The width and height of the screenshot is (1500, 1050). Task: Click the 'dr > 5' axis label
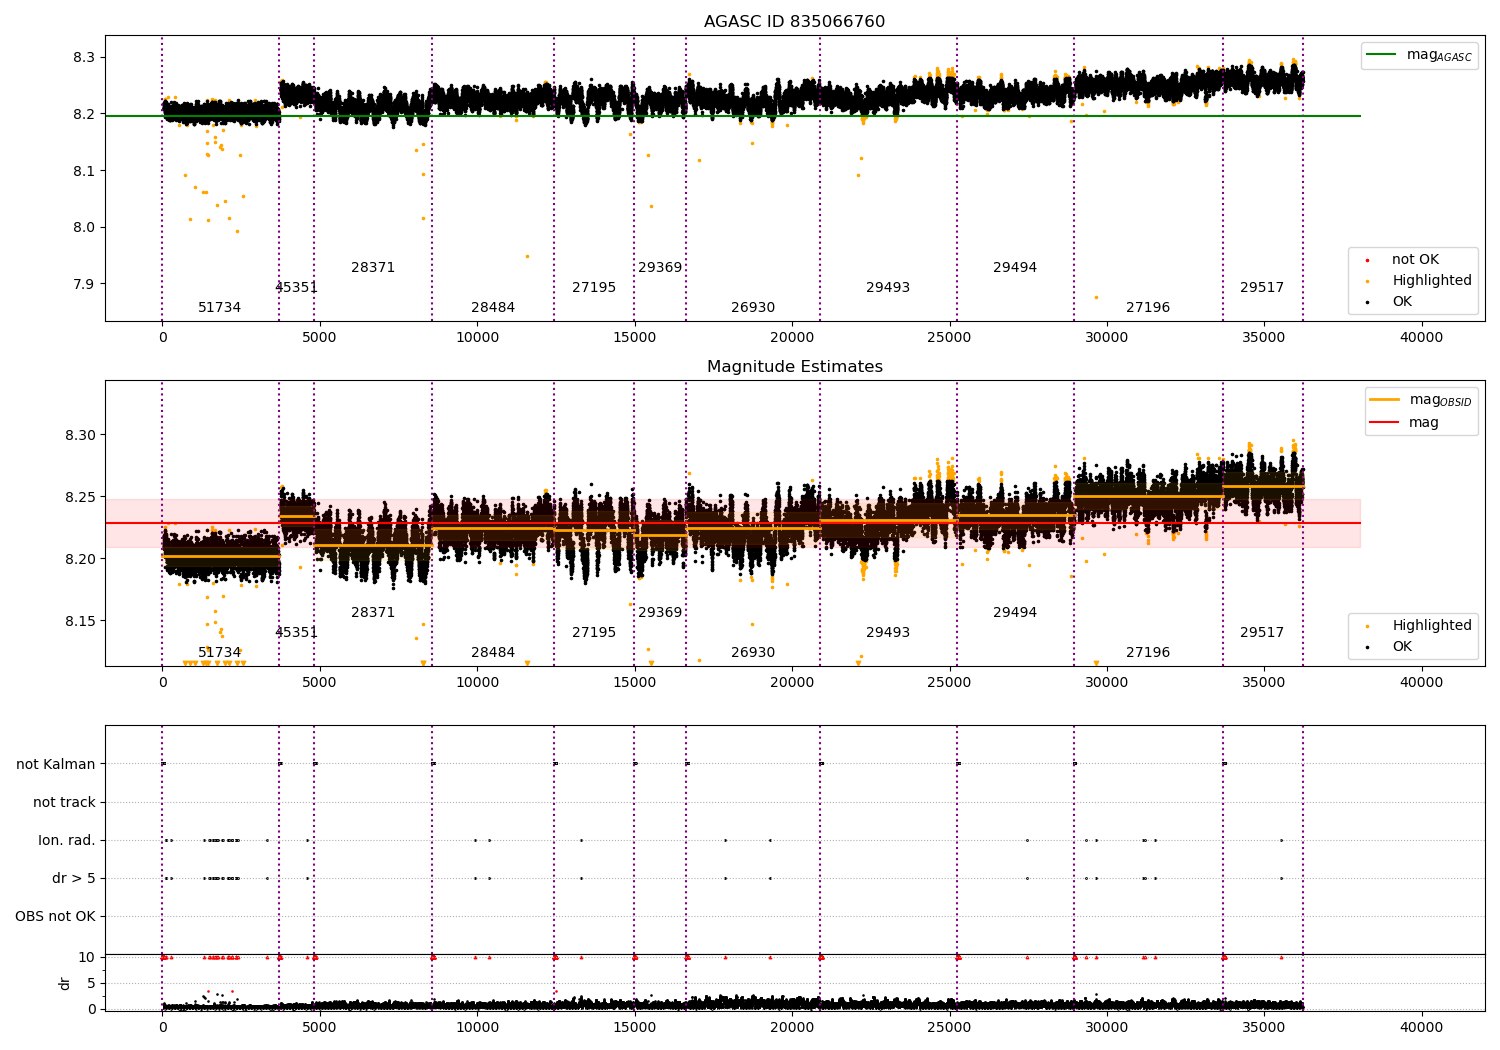click(74, 878)
